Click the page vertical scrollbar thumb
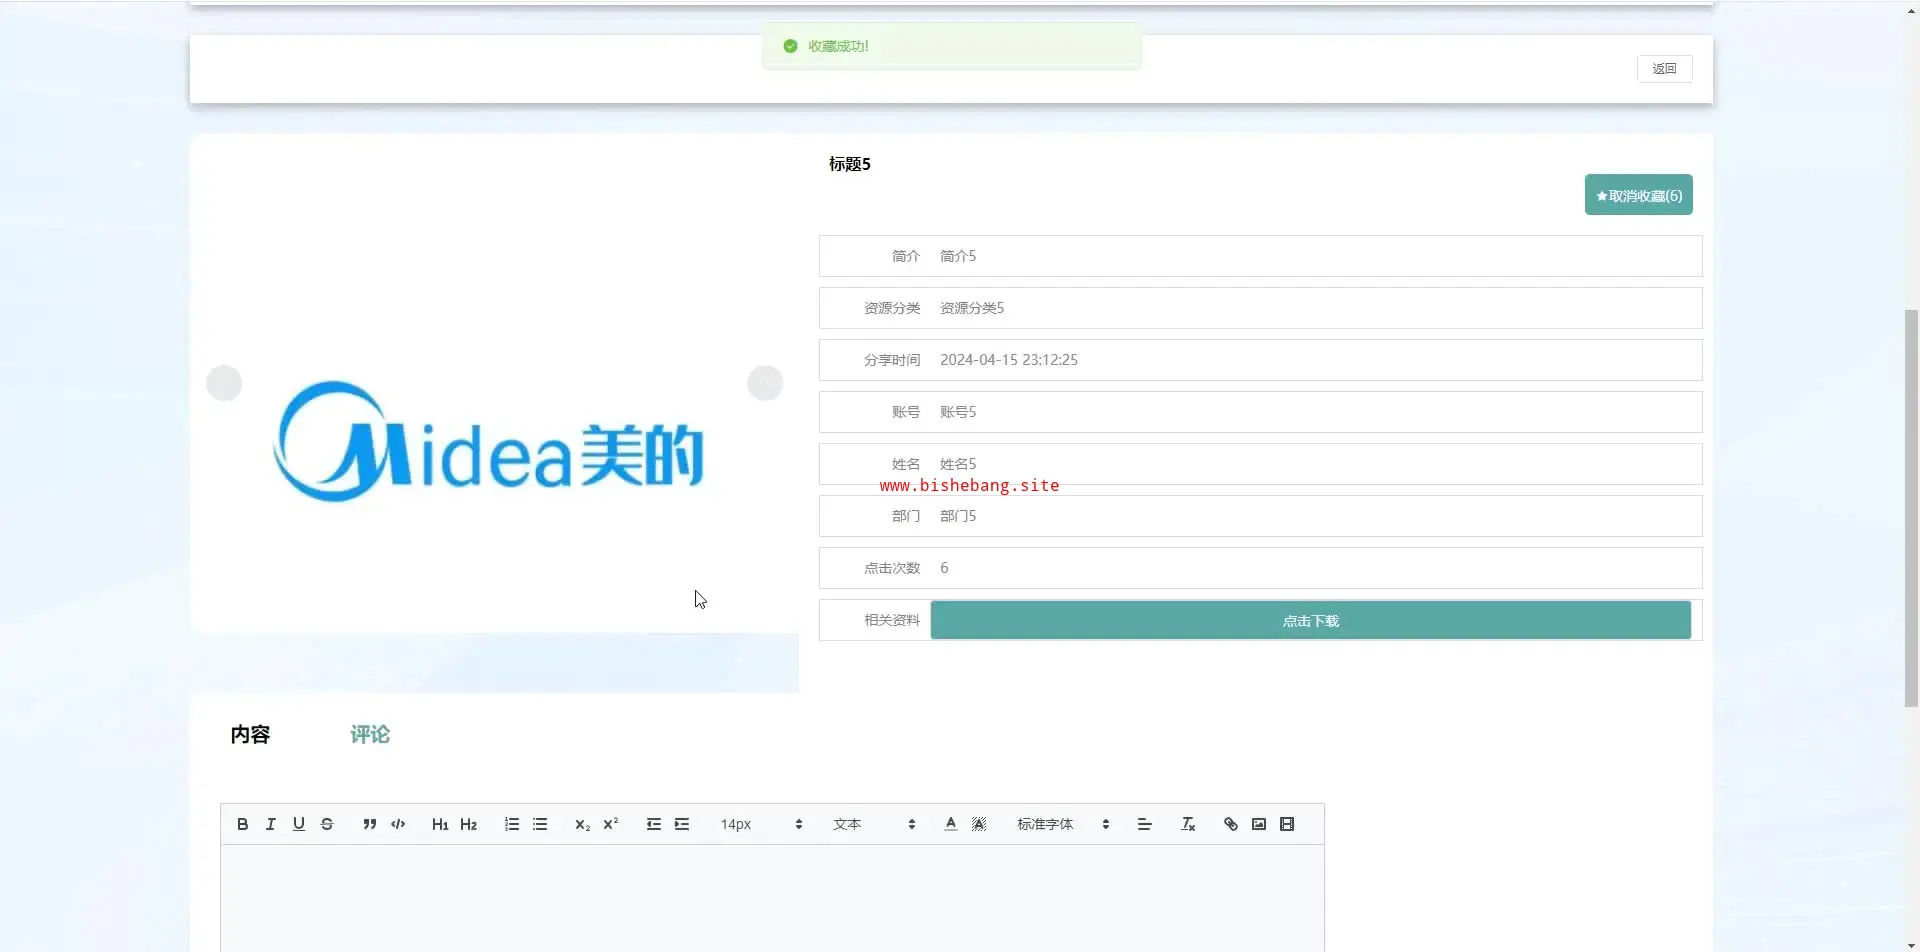This screenshot has height=952, width=1920. [1912, 509]
